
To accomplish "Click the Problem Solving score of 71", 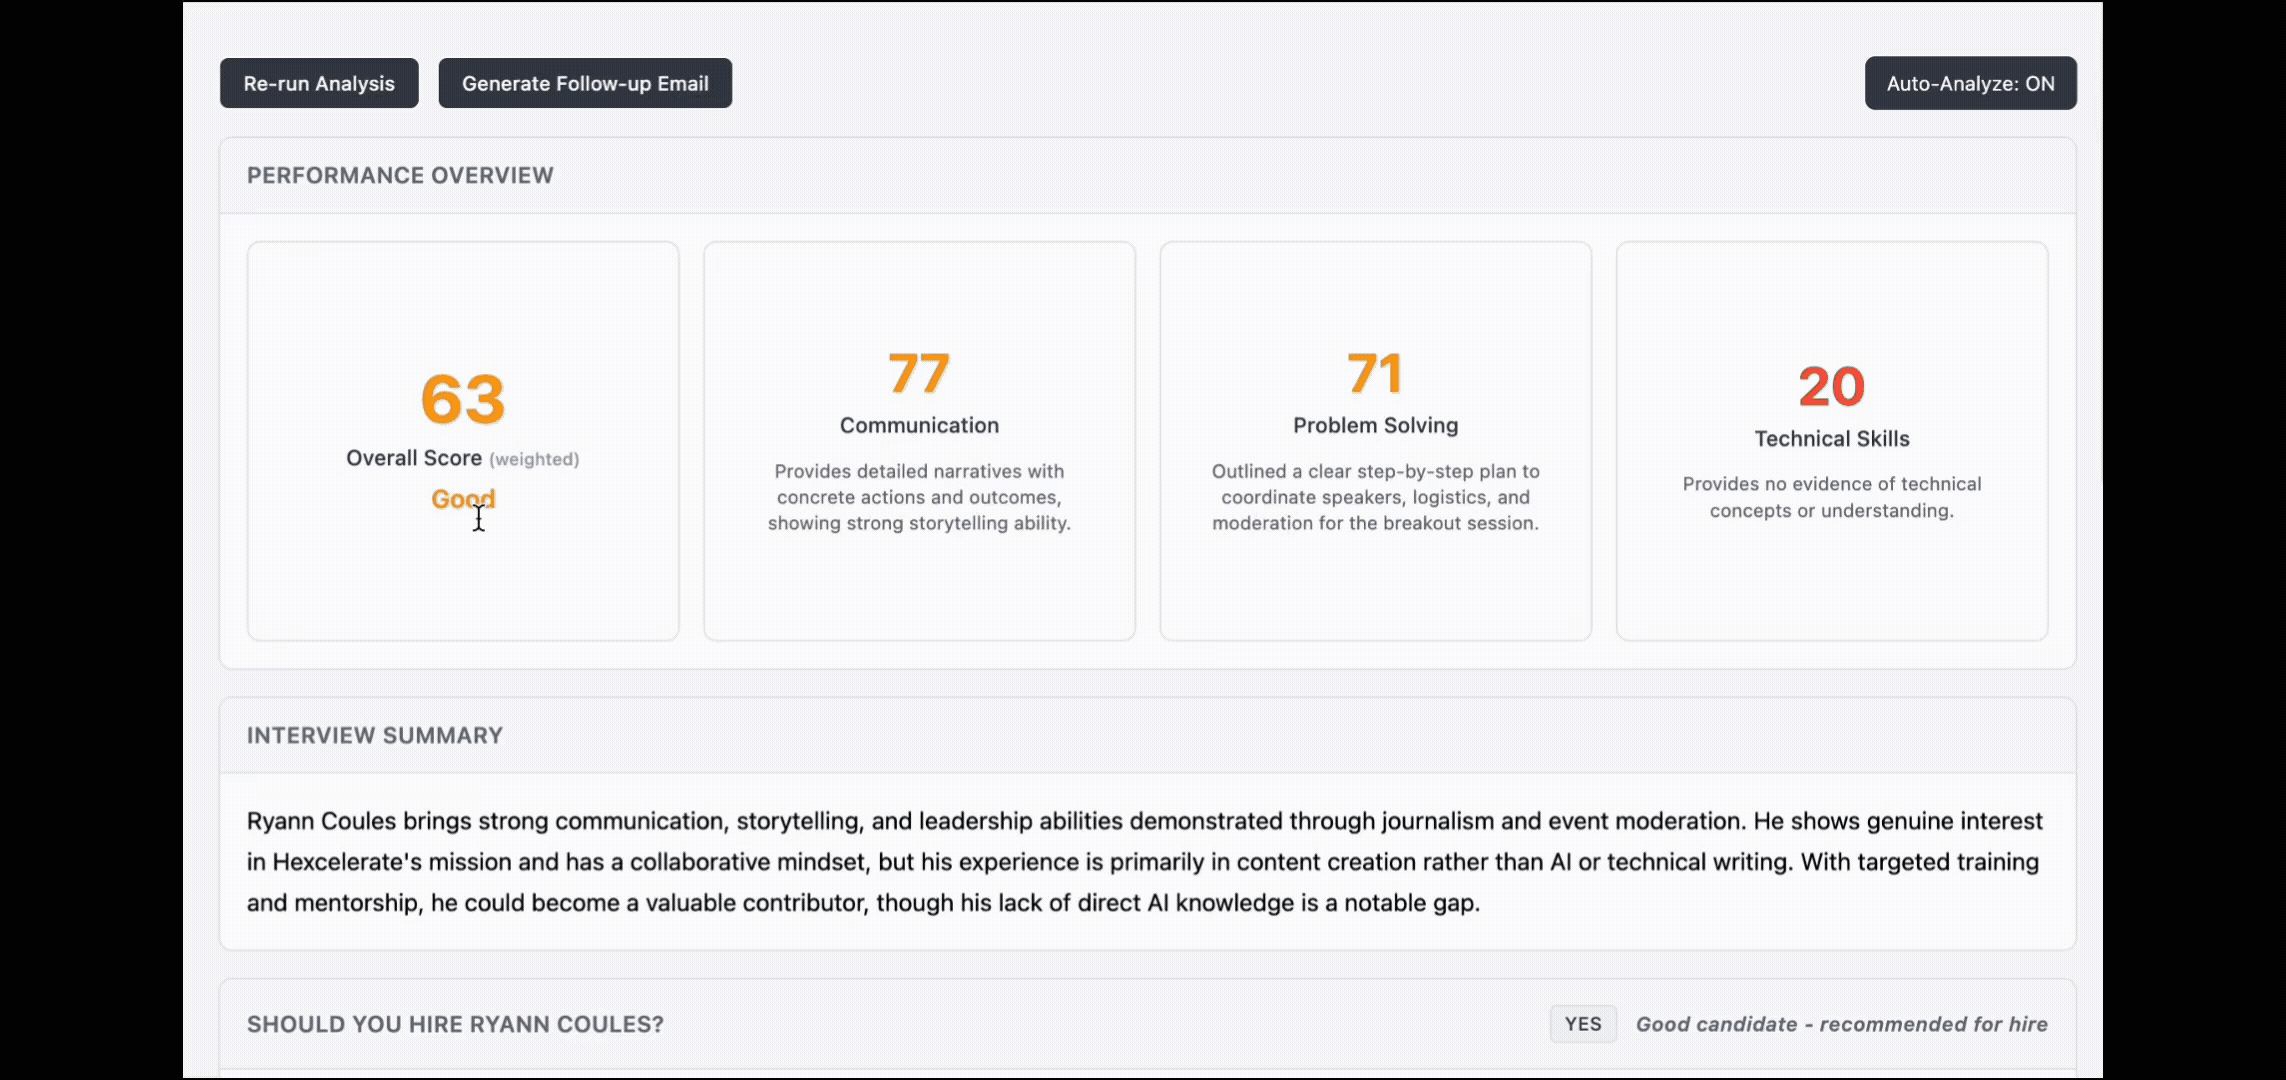I will click(1375, 373).
